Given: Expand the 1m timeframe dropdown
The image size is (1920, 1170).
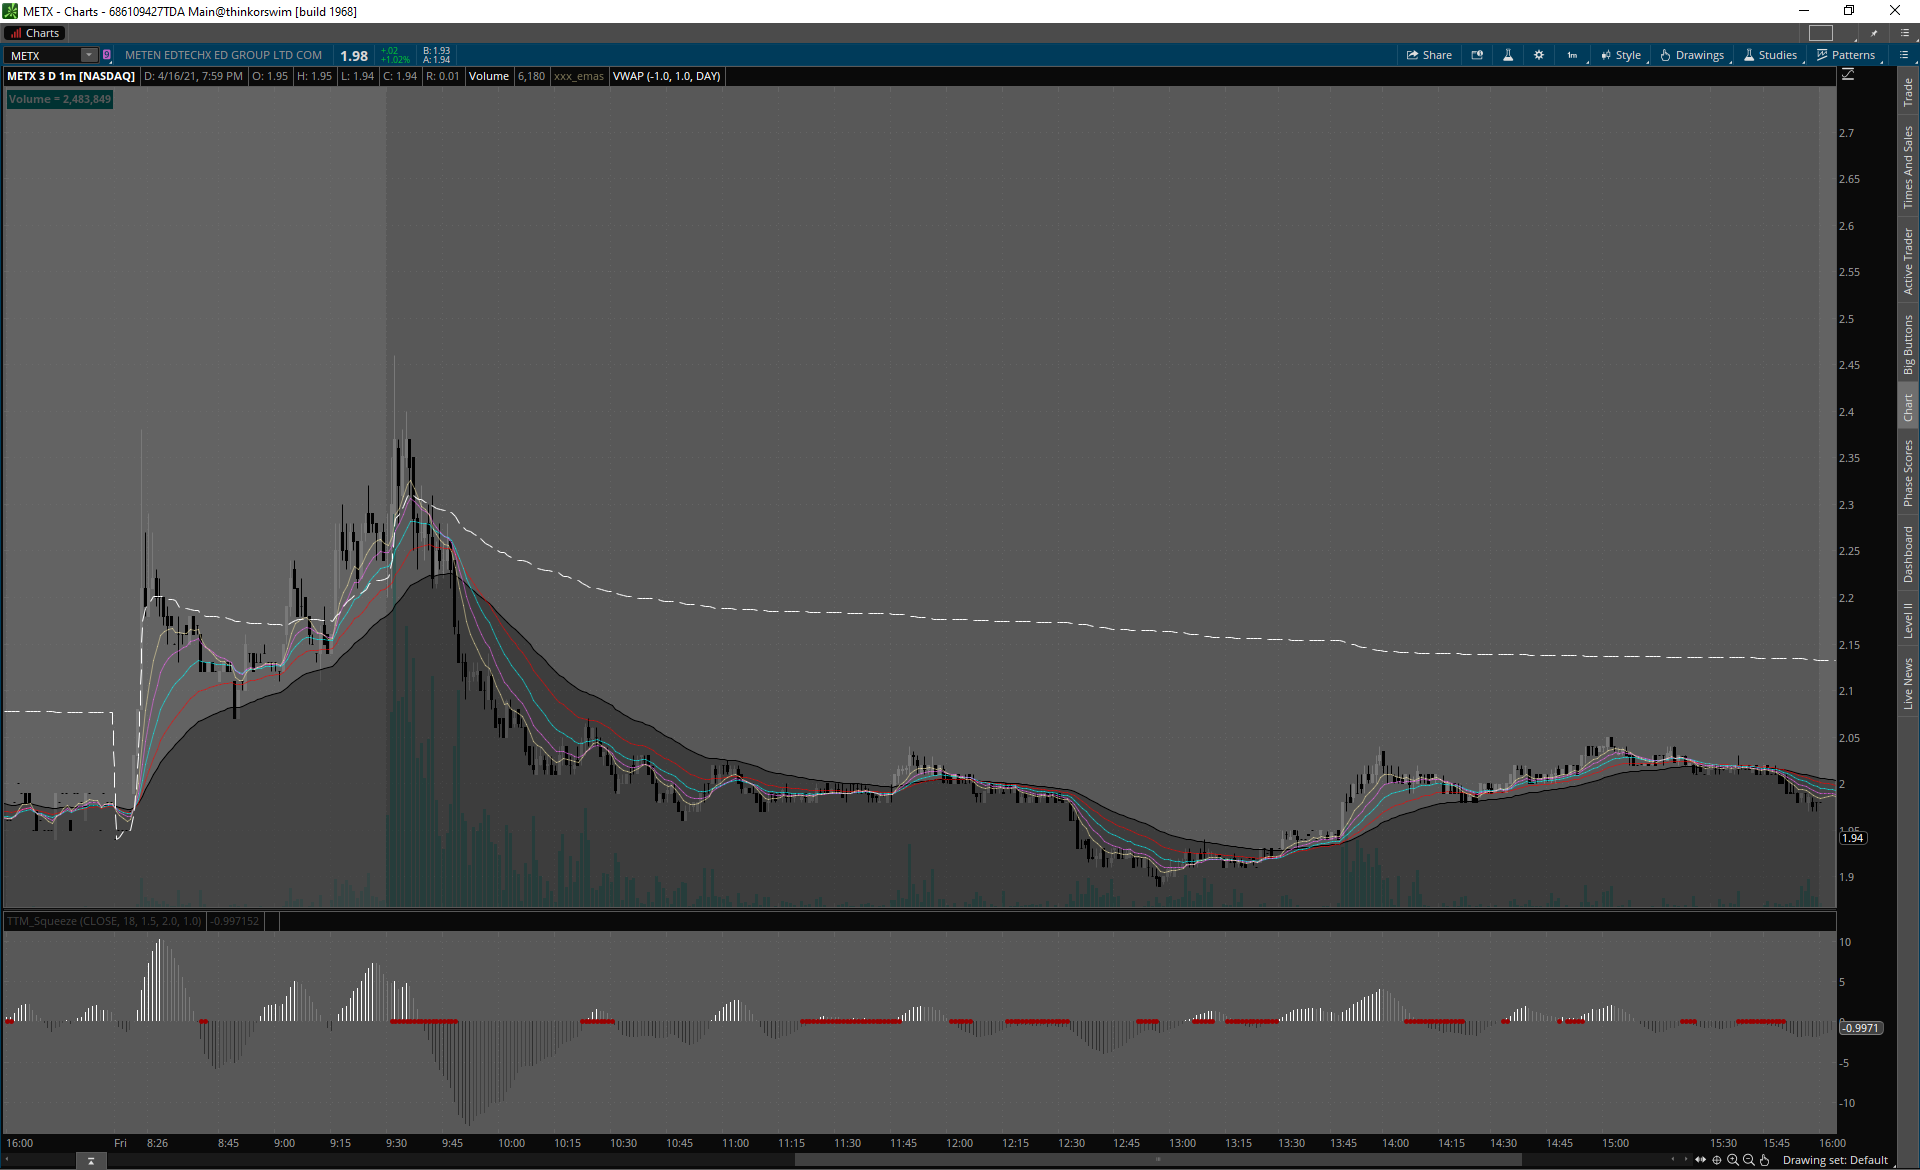Looking at the screenshot, I should click(x=1573, y=55).
